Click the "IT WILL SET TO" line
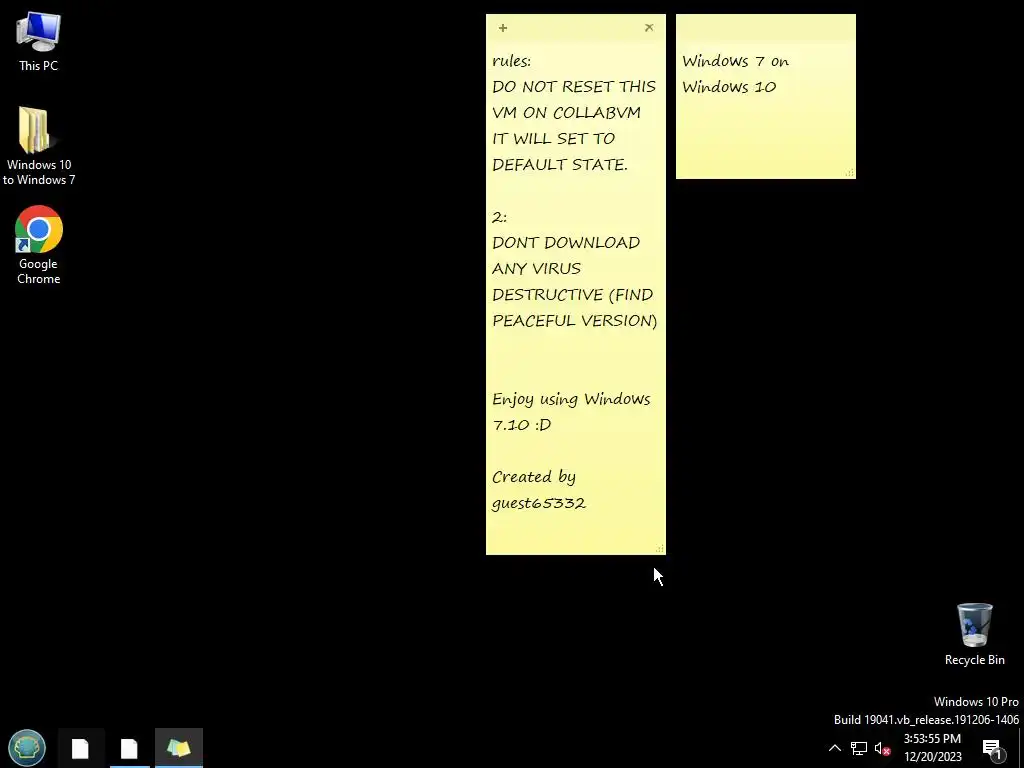The height and width of the screenshot is (768, 1024). (553, 138)
